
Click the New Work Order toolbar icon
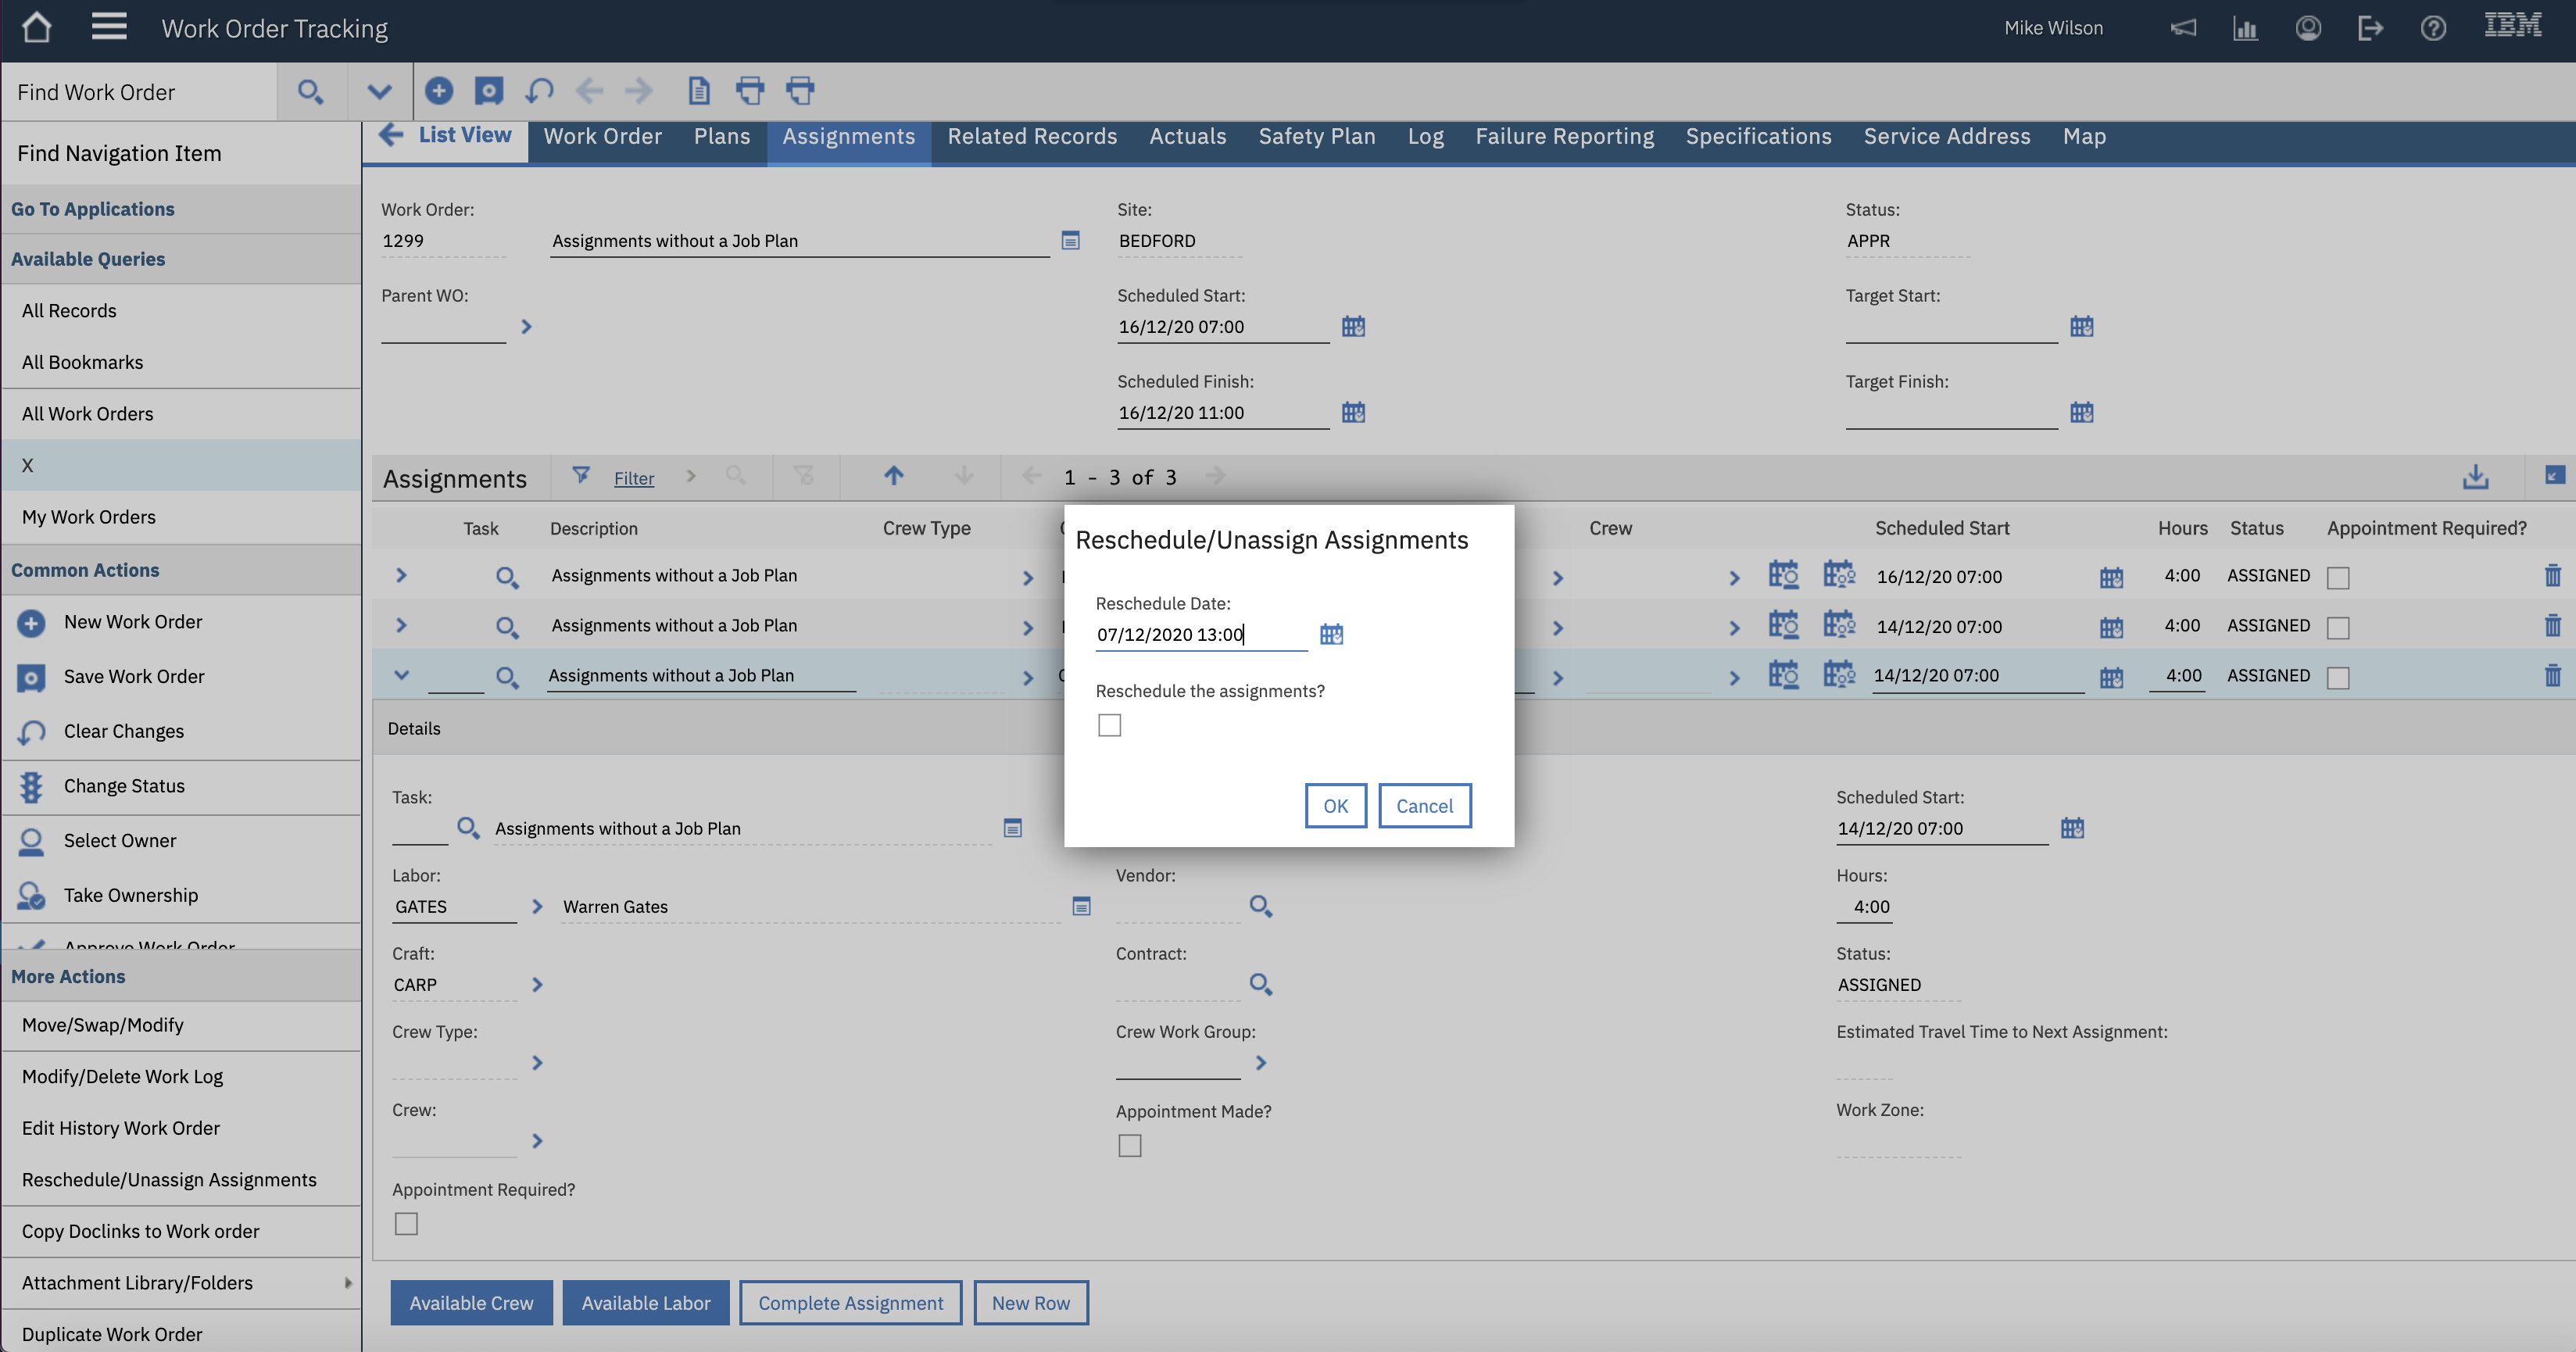point(438,91)
